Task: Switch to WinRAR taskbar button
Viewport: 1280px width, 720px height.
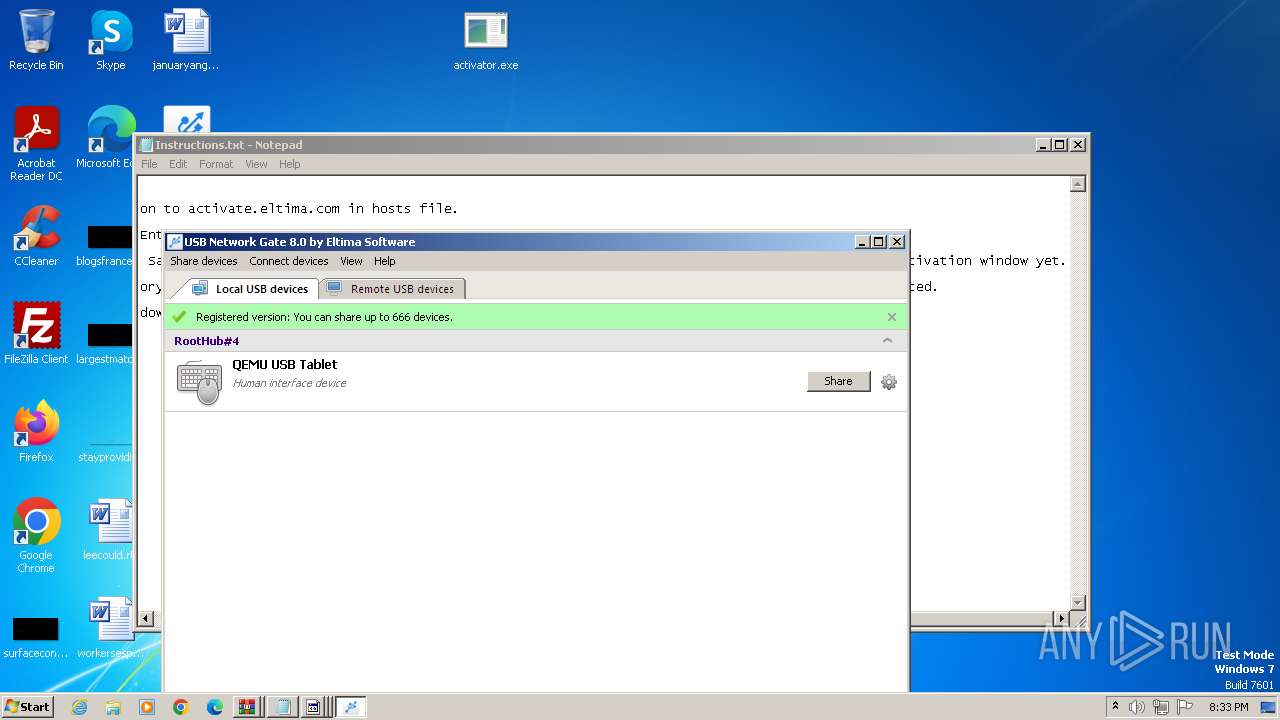Action: [x=249, y=707]
